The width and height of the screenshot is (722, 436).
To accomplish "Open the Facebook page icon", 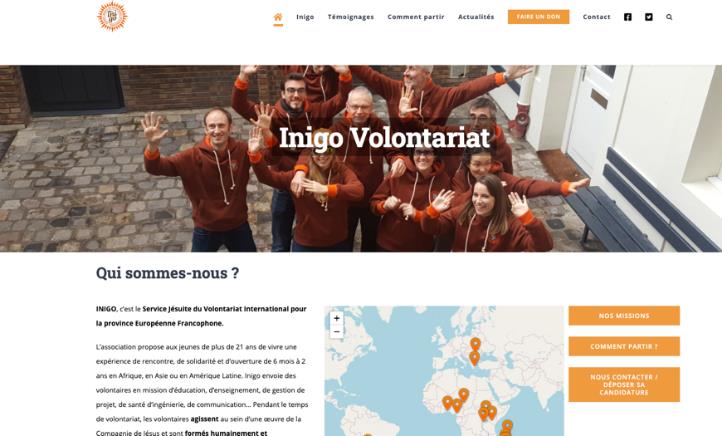I will (x=628, y=17).
